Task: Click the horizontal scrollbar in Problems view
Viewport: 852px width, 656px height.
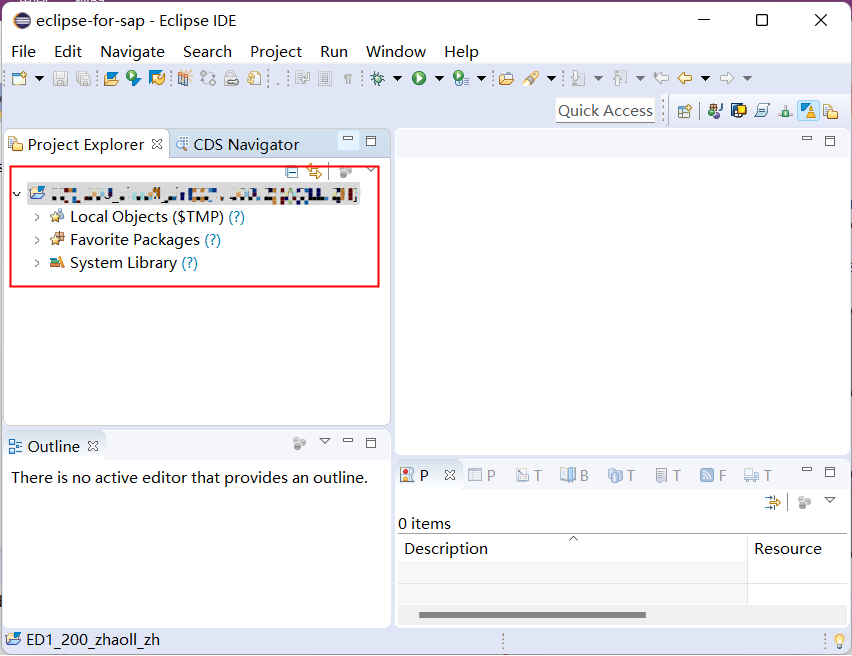Action: coord(532,615)
